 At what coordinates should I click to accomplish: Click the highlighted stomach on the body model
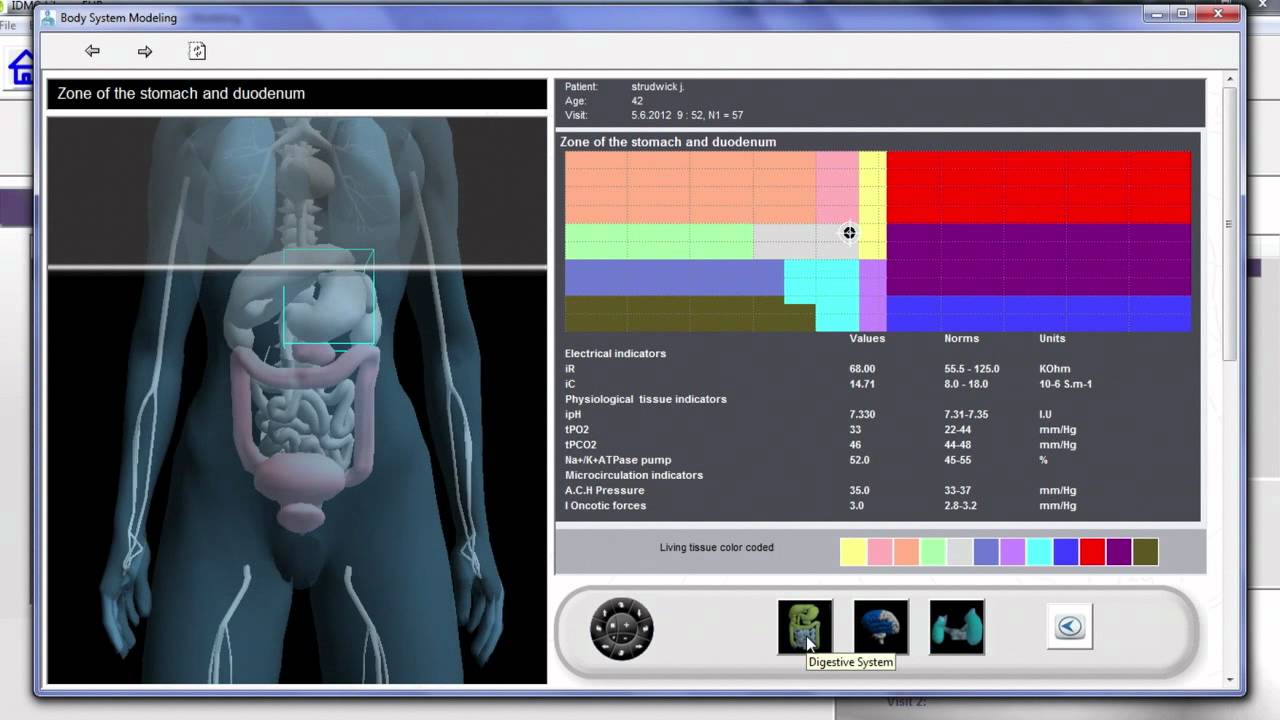(x=330, y=300)
